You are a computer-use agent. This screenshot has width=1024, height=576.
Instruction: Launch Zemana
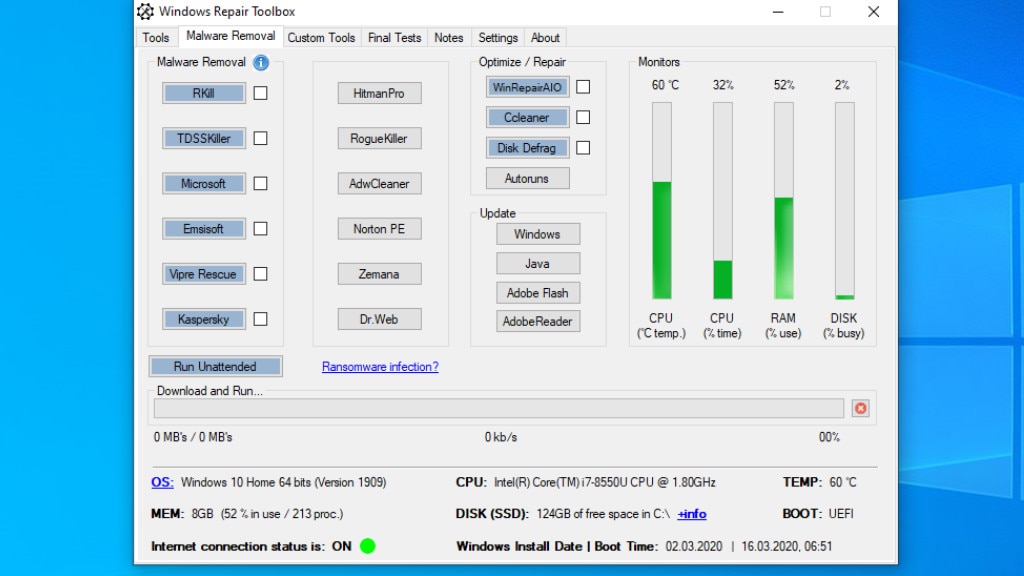pos(379,274)
